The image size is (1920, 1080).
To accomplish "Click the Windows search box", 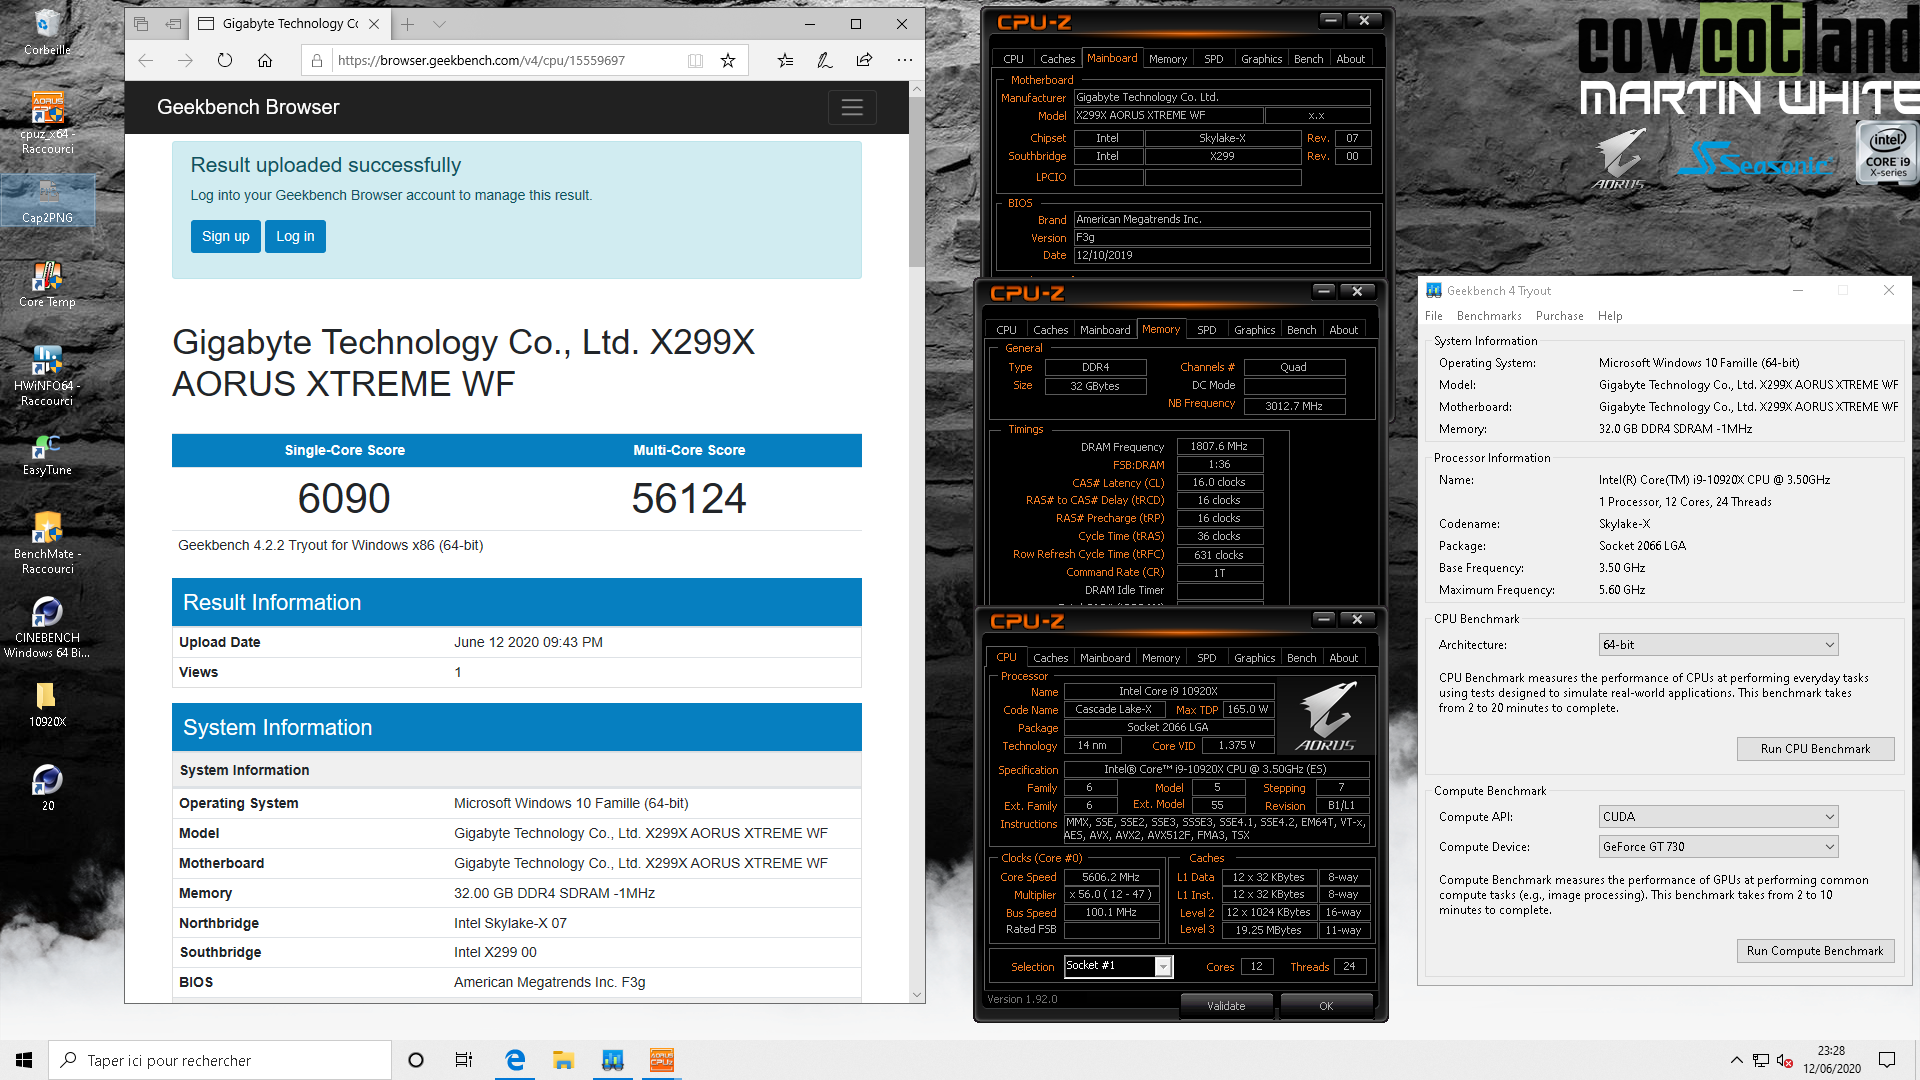I will click(220, 1060).
